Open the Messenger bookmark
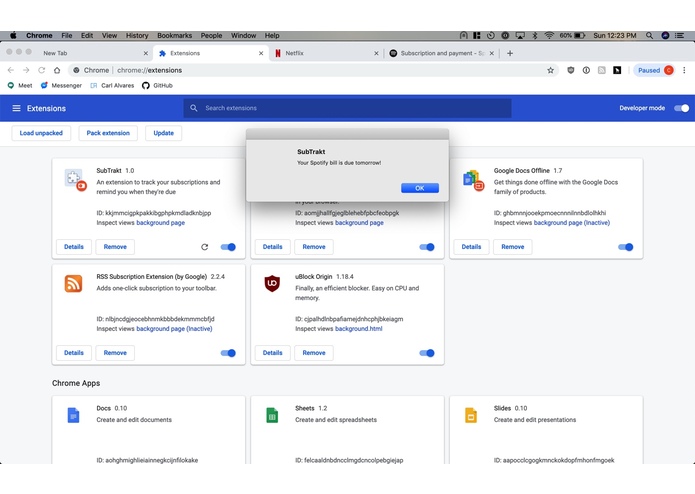This screenshot has height=494, width=695. point(61,86)
